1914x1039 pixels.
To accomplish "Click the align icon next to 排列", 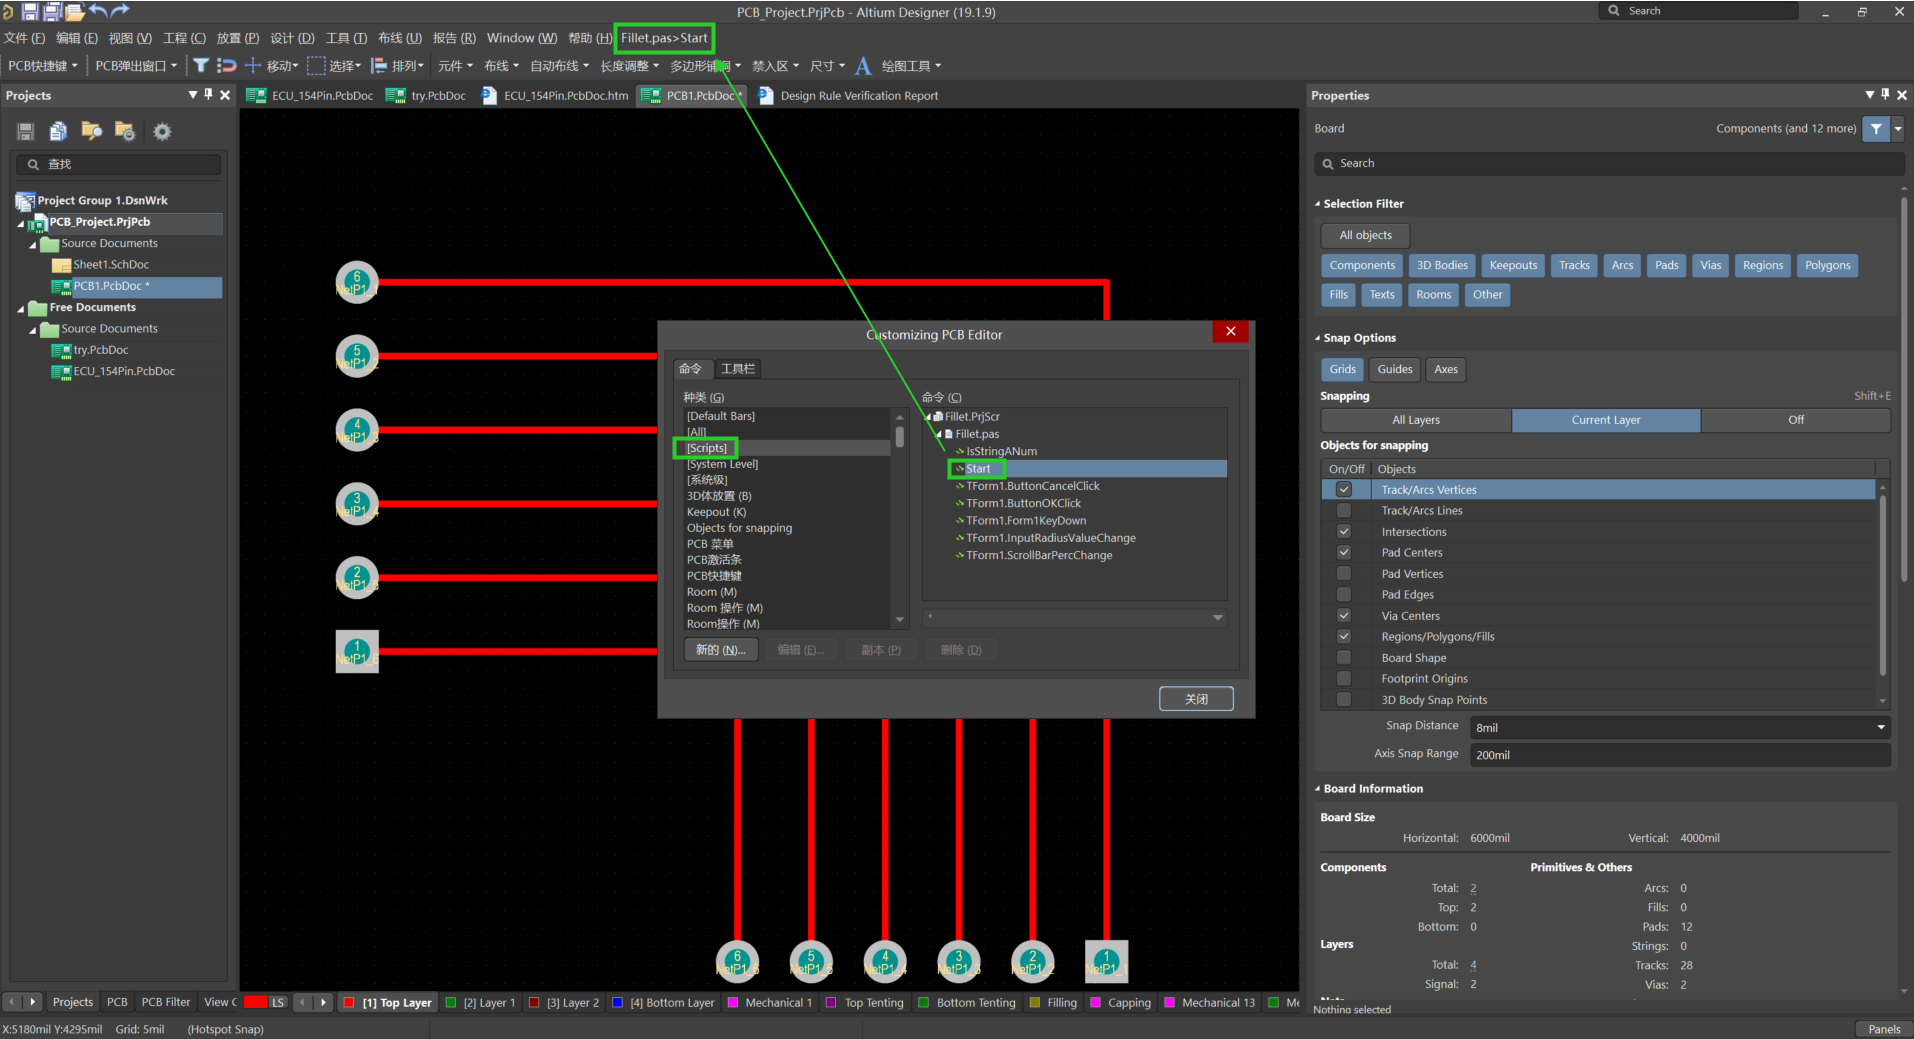I will coord(379,66).
